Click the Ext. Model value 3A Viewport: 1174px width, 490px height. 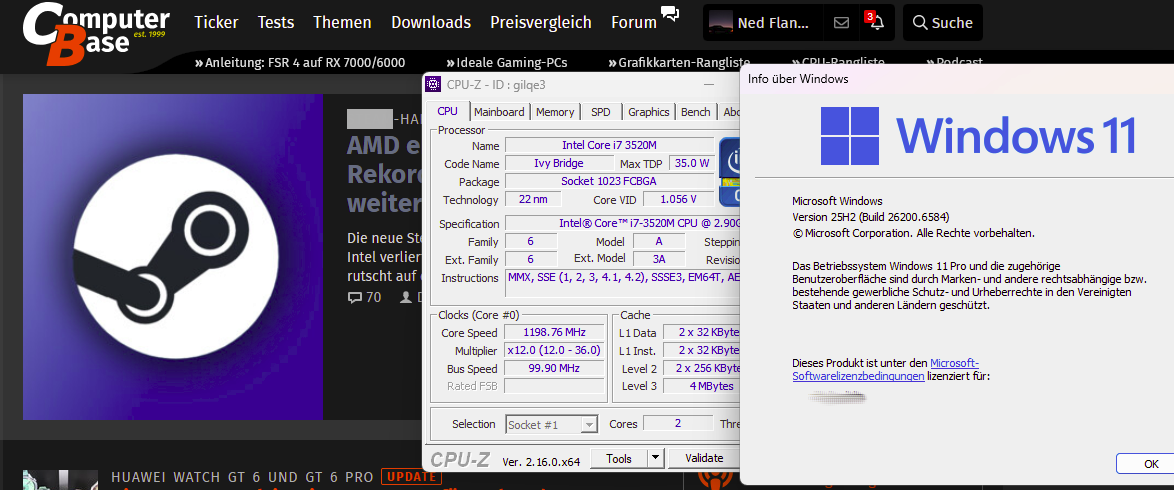[x=659, y=259]
